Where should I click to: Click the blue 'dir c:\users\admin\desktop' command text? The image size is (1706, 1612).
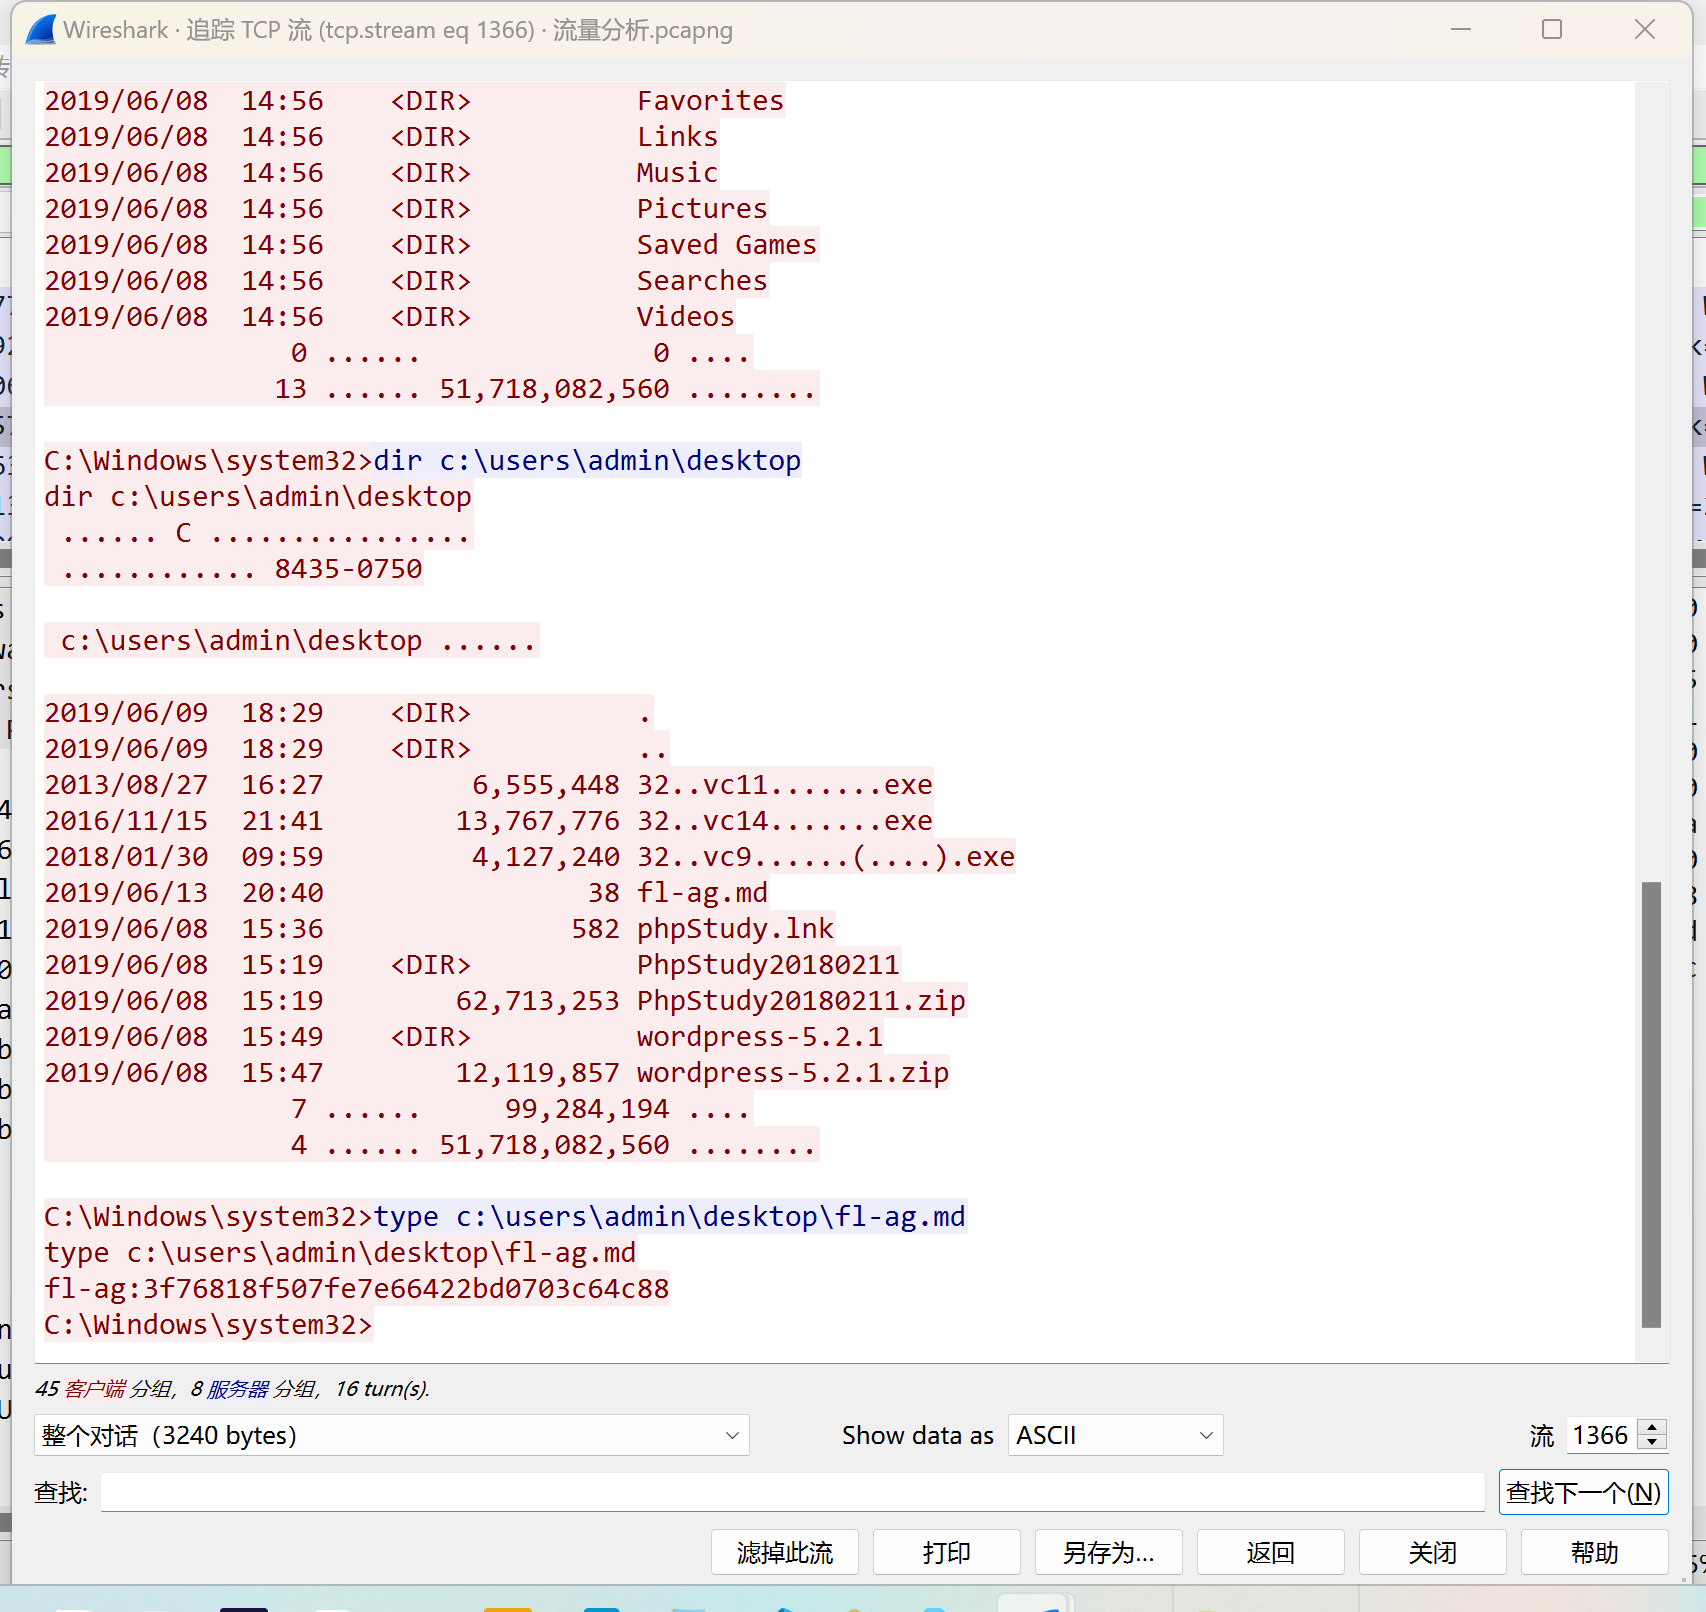(588, 460)
